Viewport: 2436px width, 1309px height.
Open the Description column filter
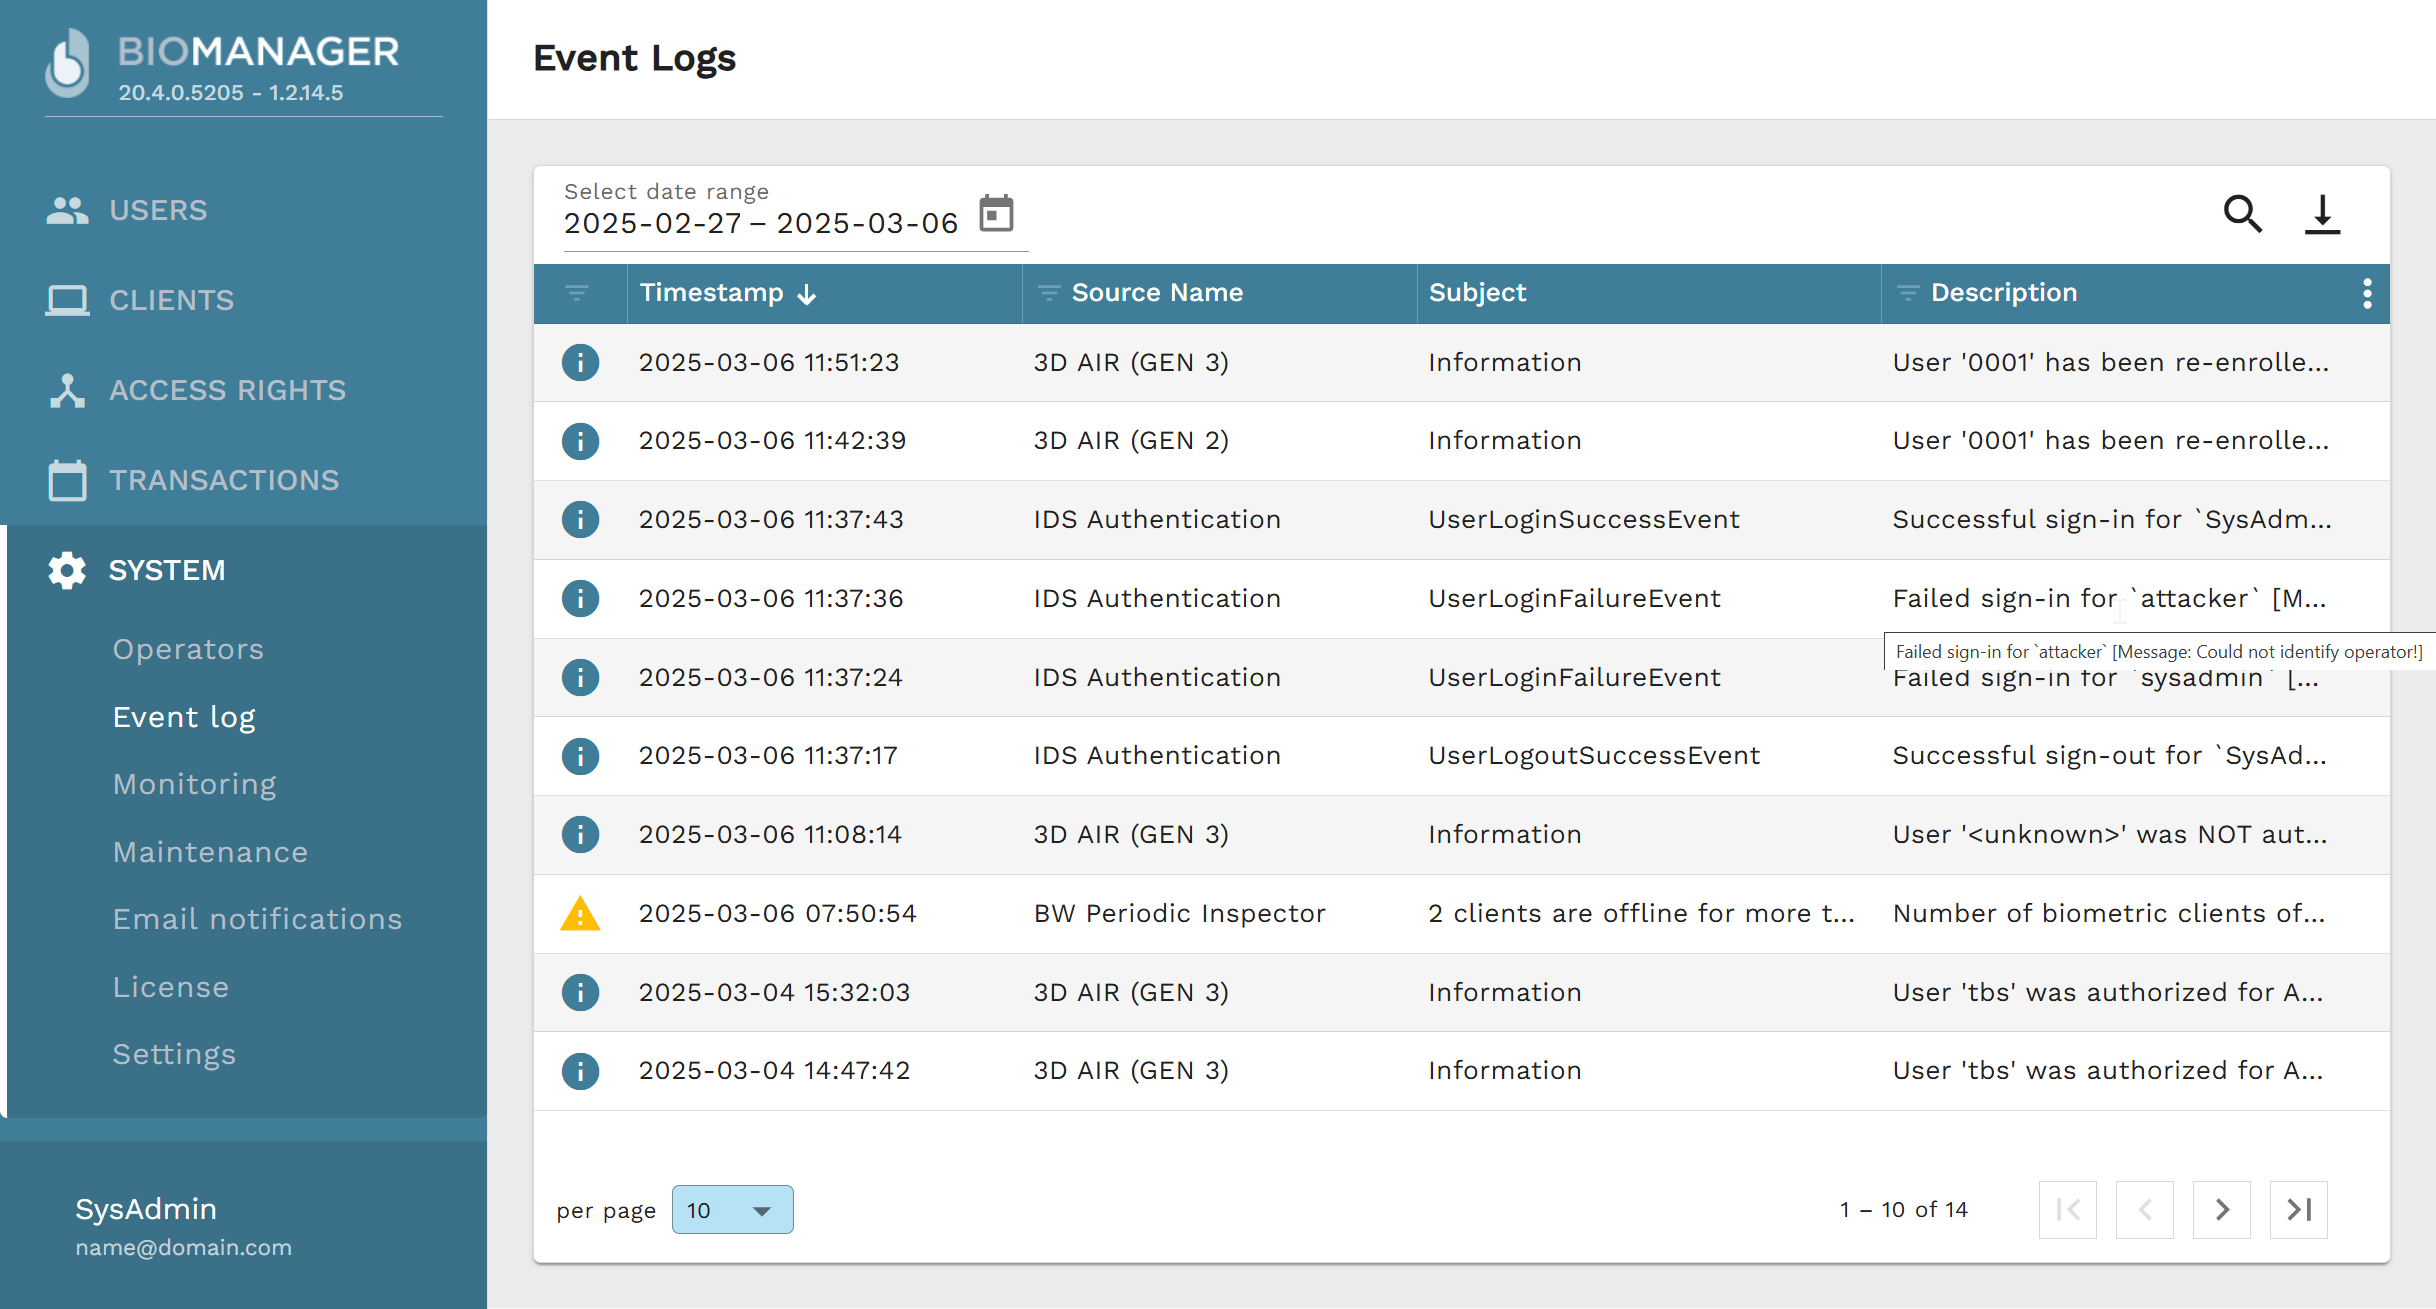click(1907, 293)
